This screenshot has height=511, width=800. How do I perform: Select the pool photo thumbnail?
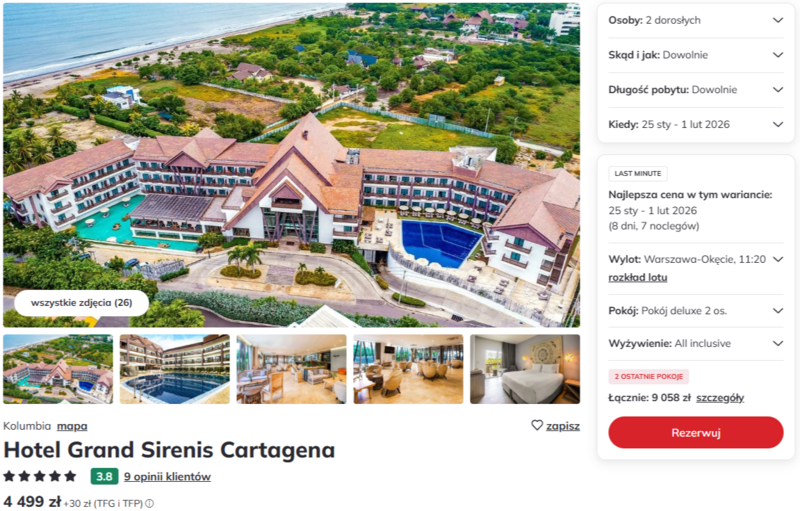coord(174,369)
